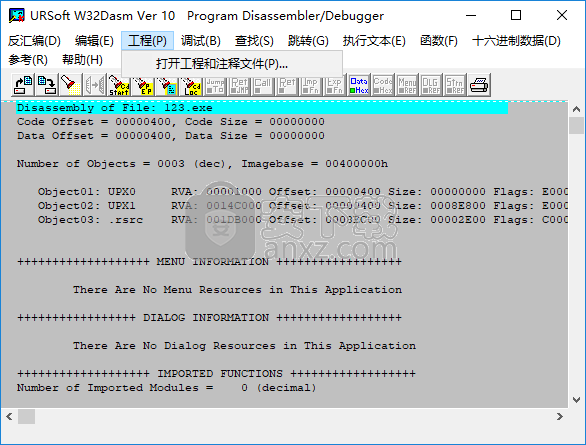Open the Strn Ref string references icon
Image resolution: width=586 pixels, height=445 pixels.
tap(454, 85)
